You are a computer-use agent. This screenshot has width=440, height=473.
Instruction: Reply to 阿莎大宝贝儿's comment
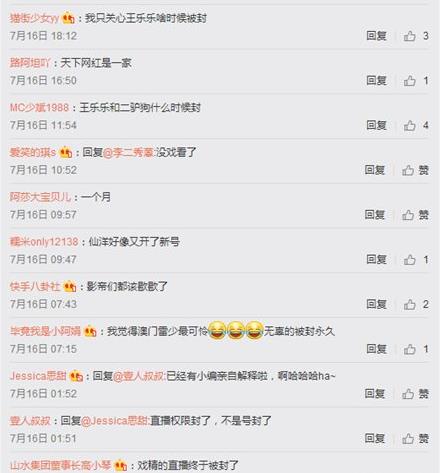coord(375,215)
